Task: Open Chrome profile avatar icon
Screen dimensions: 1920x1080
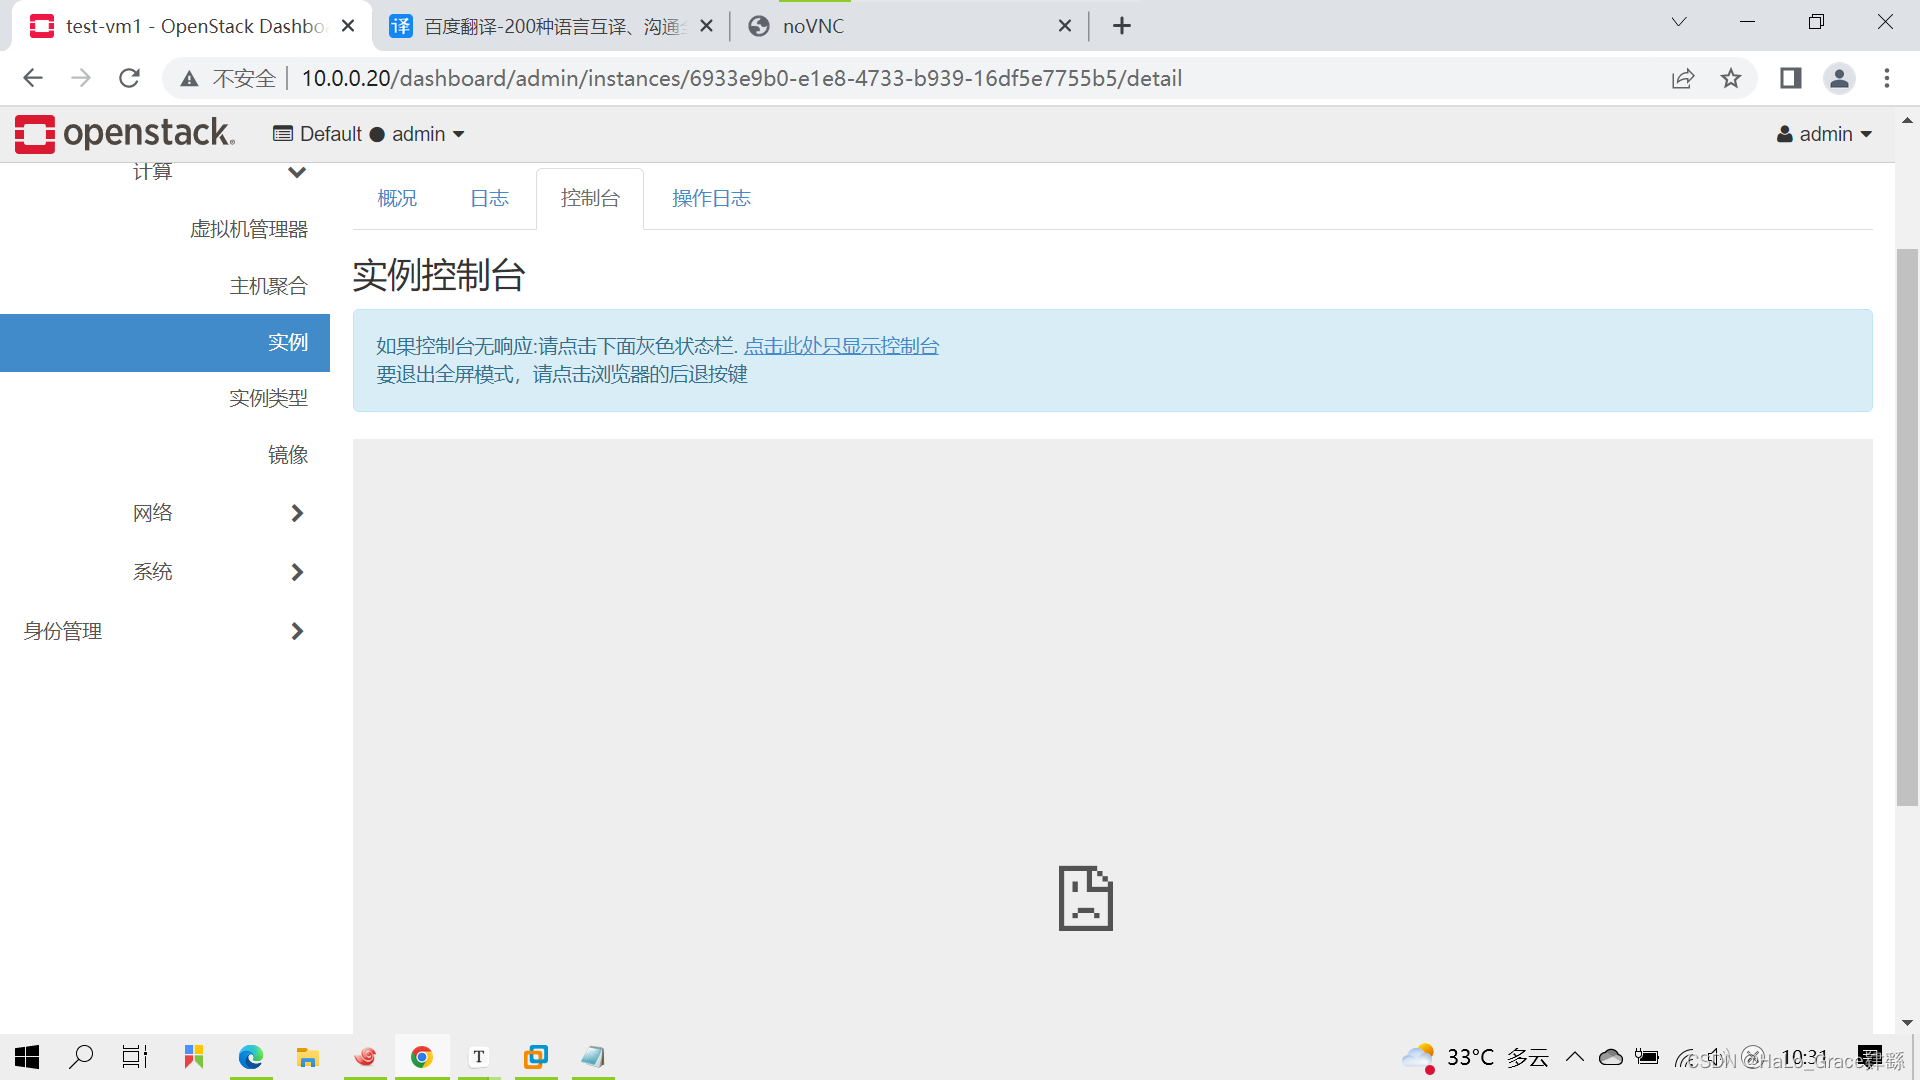Action: click(x=1839, y=78)
